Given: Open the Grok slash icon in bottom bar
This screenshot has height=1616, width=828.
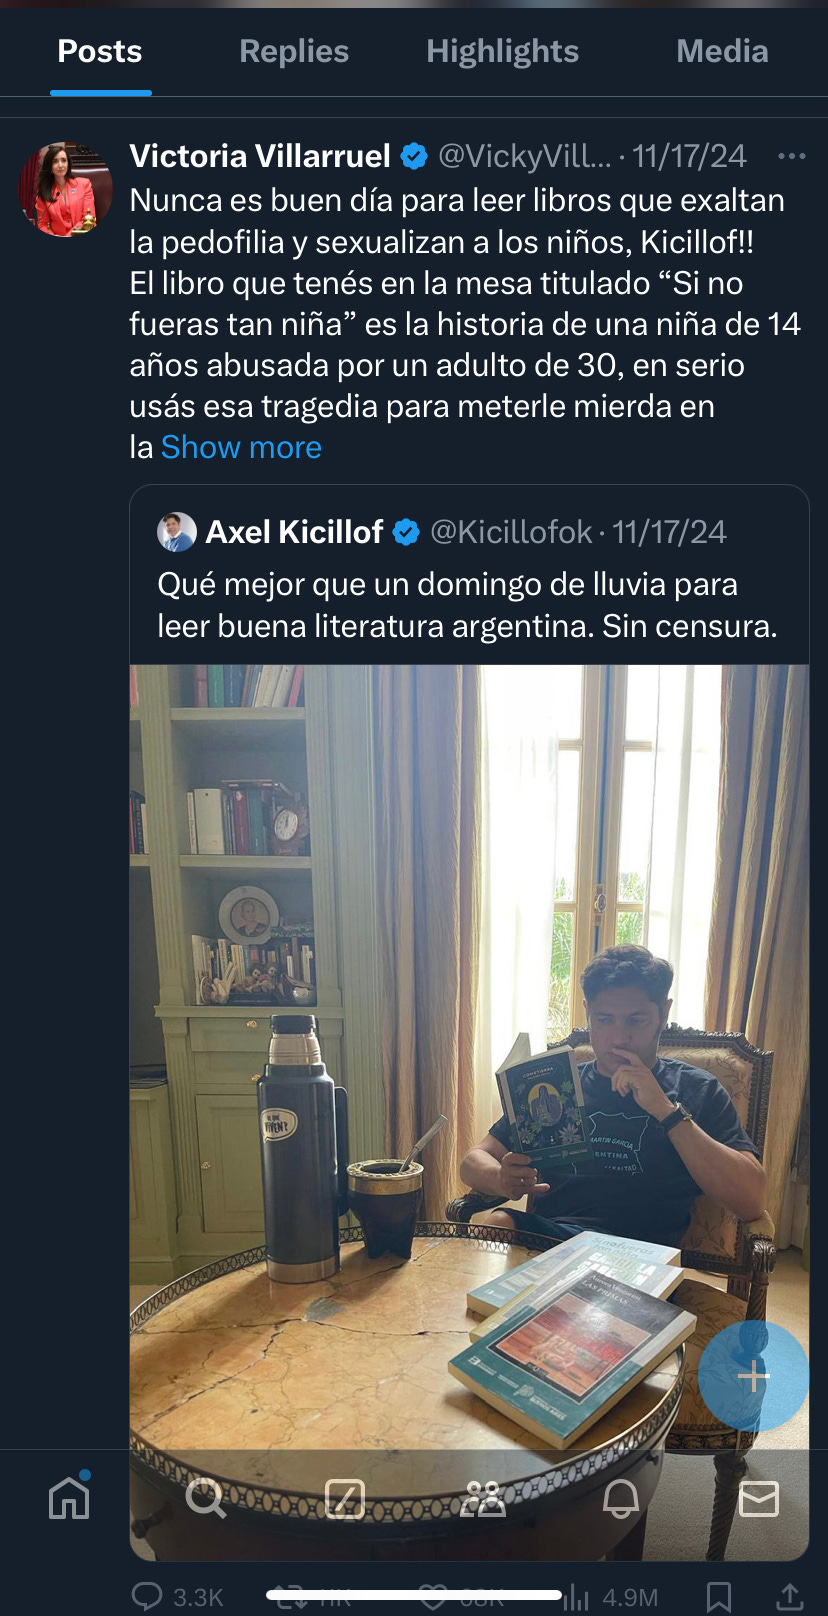Looking at the screenshot, I should coord(345,1499).
